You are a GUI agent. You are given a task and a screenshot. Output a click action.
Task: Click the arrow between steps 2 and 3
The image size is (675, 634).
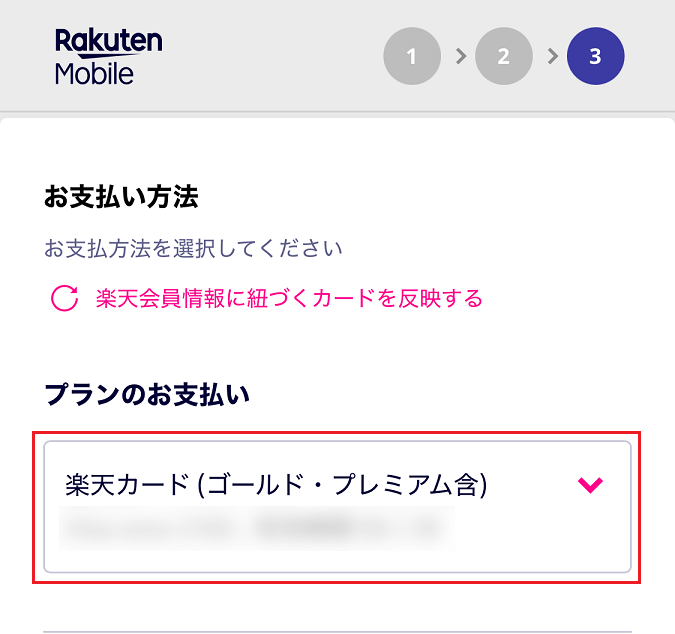[552, 56]
